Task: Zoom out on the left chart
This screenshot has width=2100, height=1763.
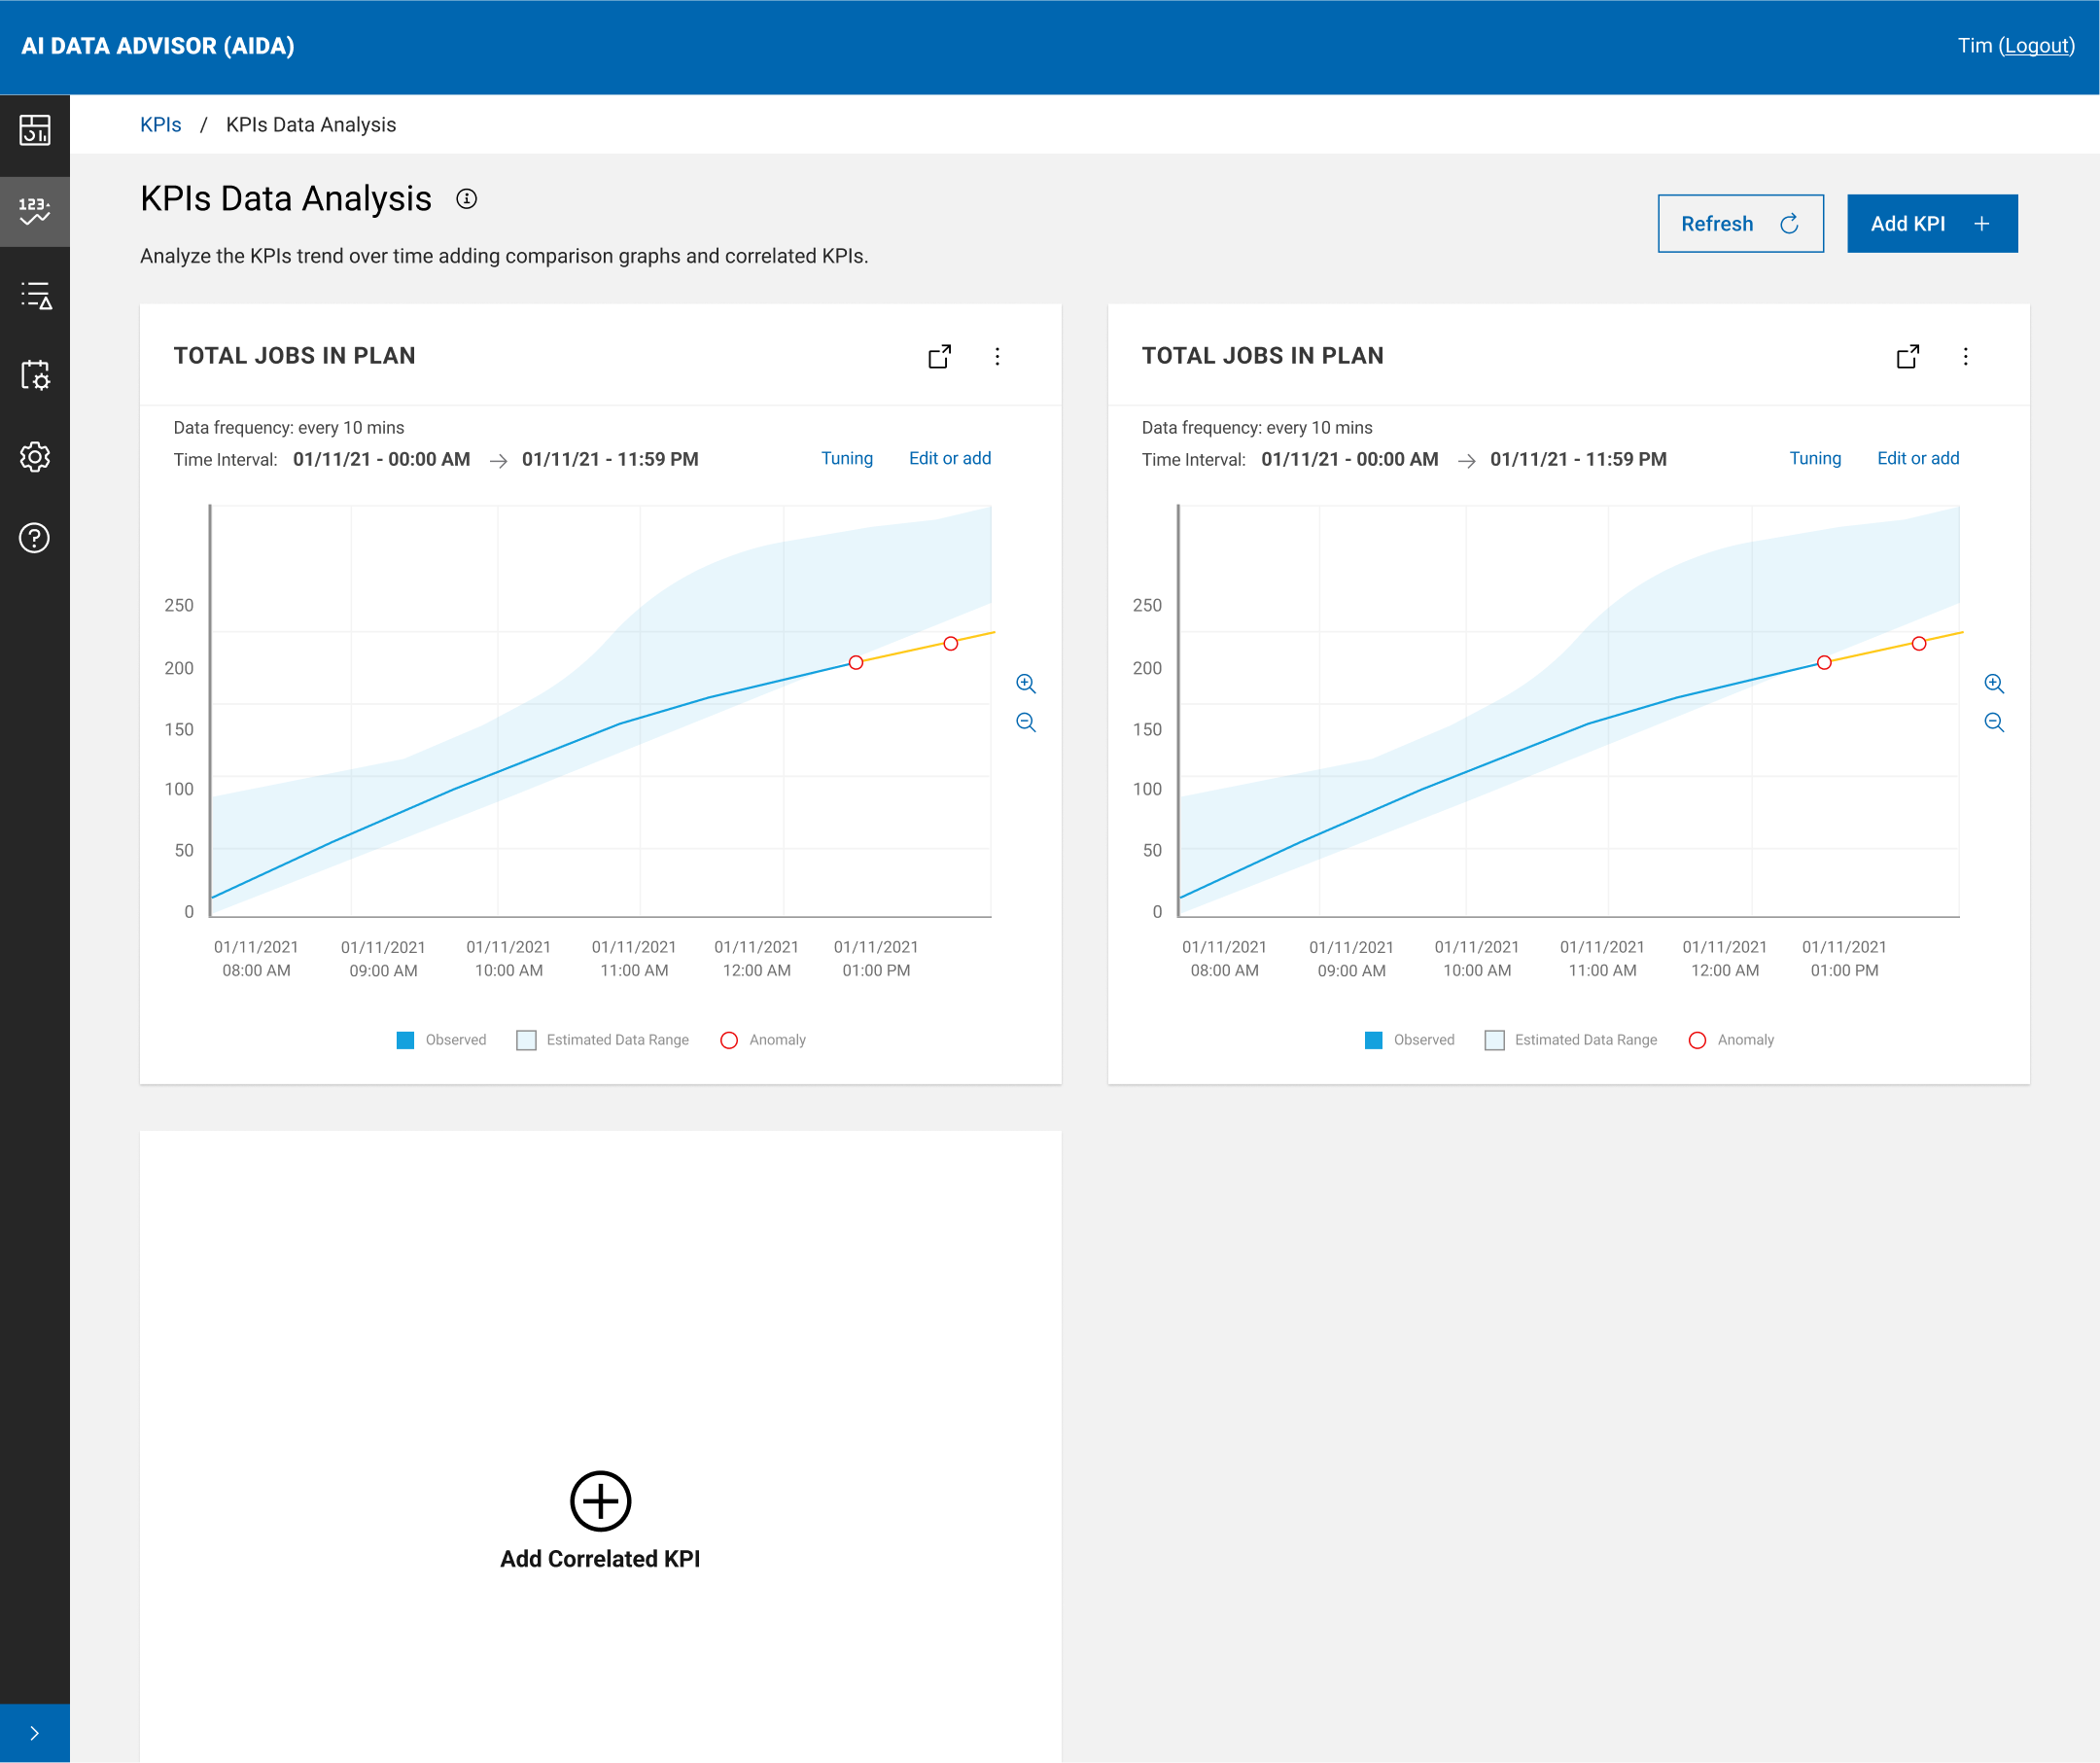Action: pos(1025,722)
